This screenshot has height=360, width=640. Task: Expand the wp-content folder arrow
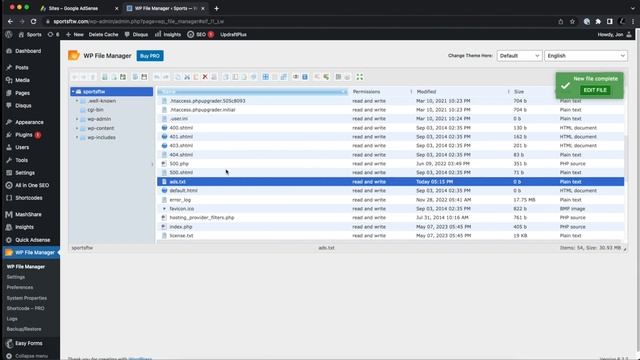[x=77, y=128]
